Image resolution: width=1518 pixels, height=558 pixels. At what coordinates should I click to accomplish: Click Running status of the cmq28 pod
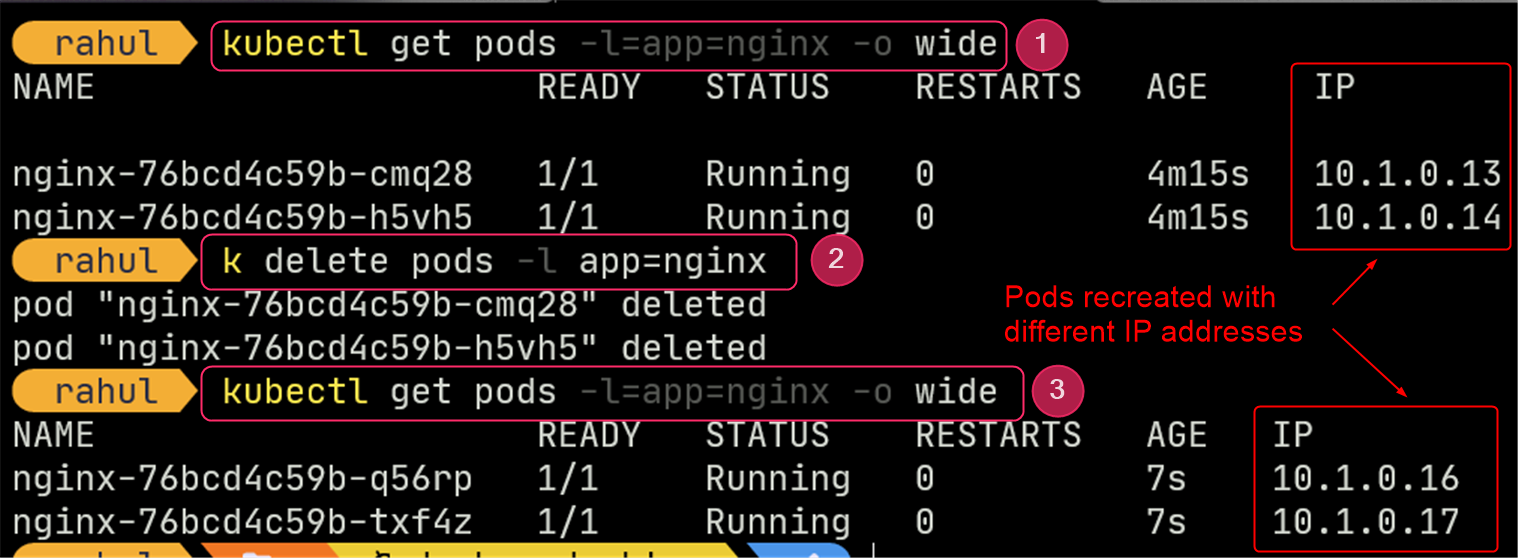(778, 176)
